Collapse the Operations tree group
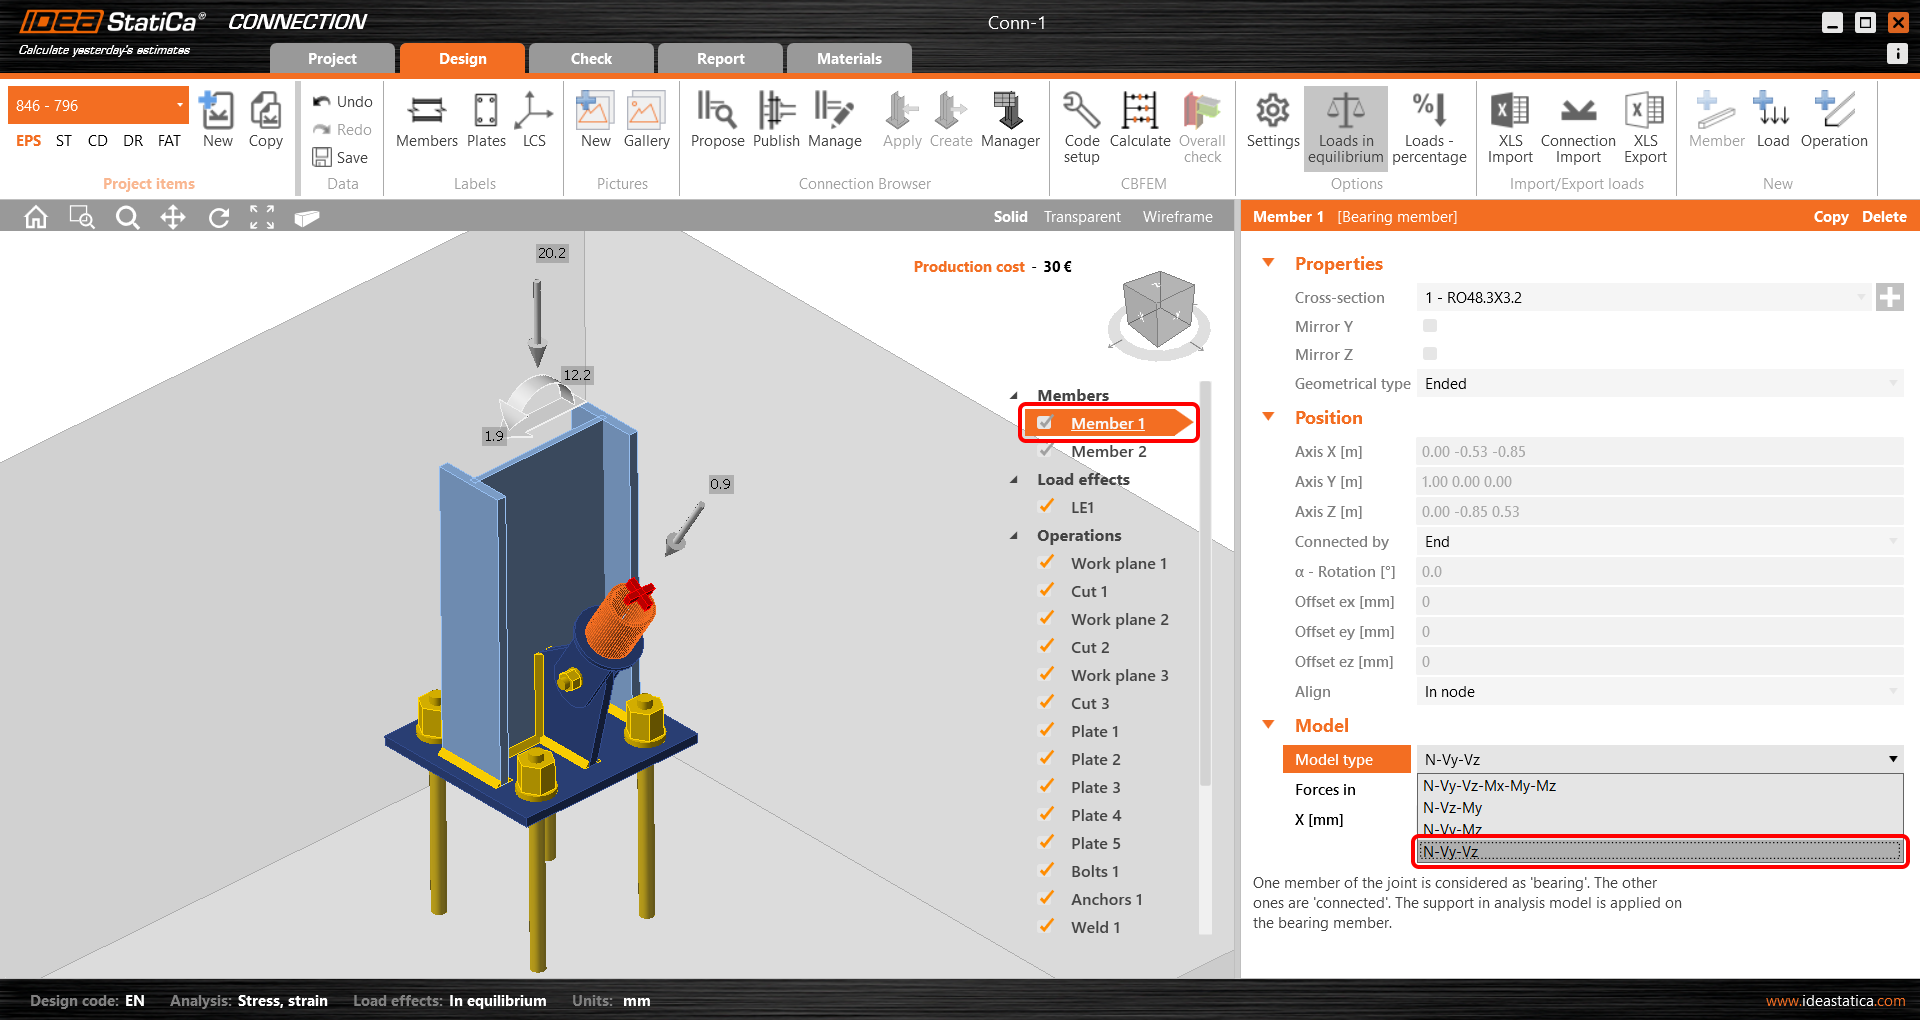This screenshot has width=1920, height=1020. click(1014, 536)
